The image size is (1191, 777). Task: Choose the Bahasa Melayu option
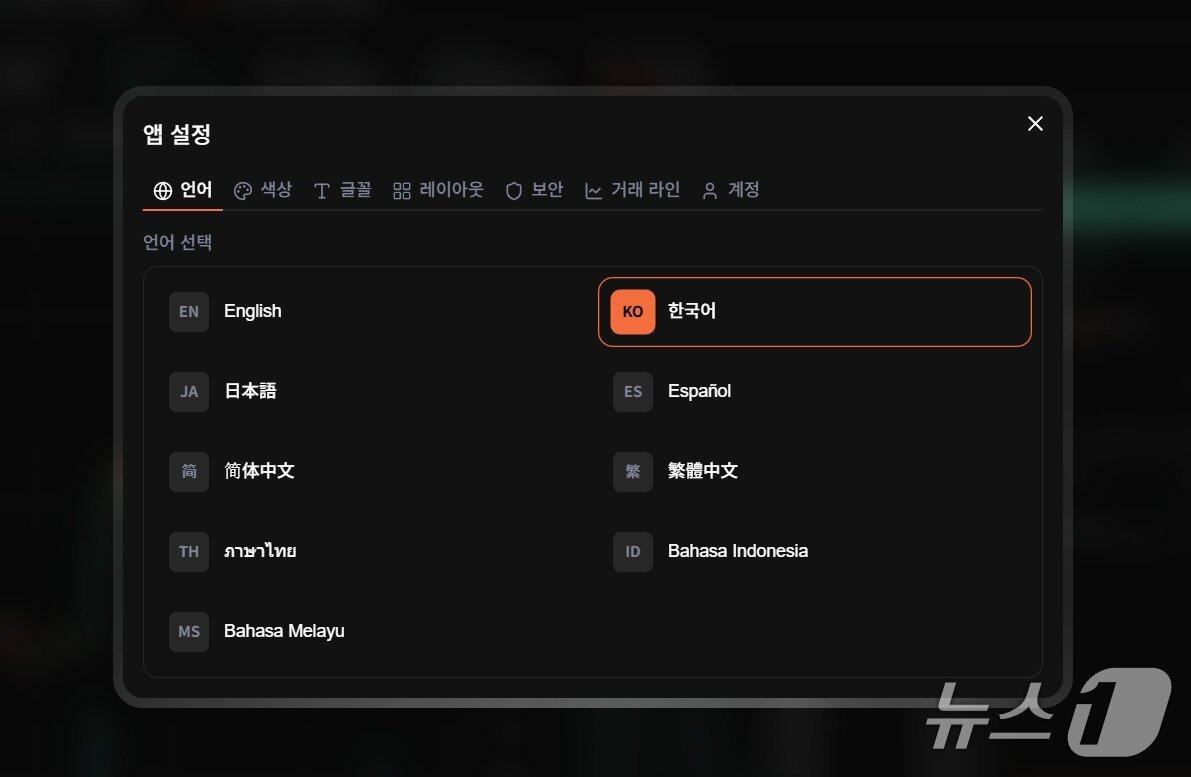tap(285, 631)
